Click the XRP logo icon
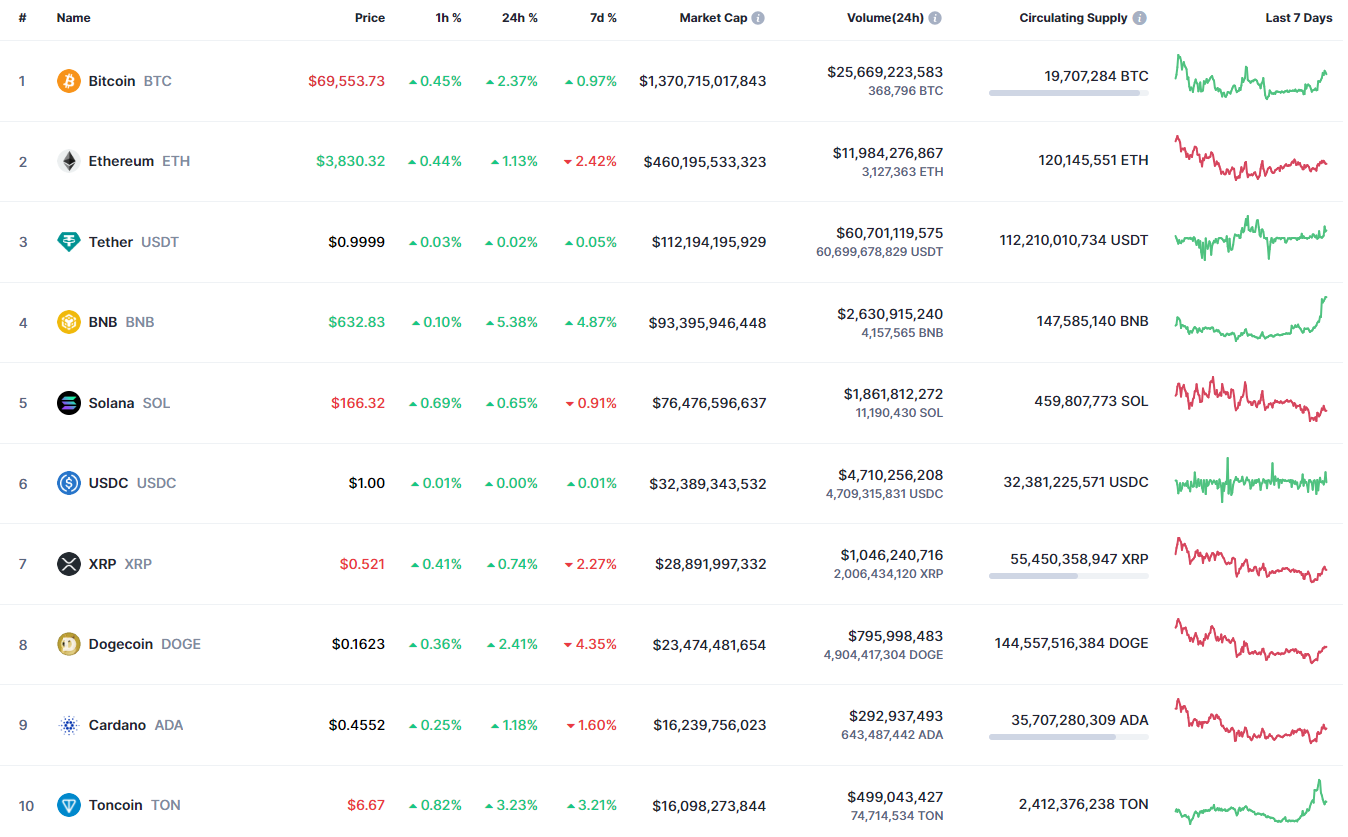The image size is (1348, 837). click(x=68, y=564)
